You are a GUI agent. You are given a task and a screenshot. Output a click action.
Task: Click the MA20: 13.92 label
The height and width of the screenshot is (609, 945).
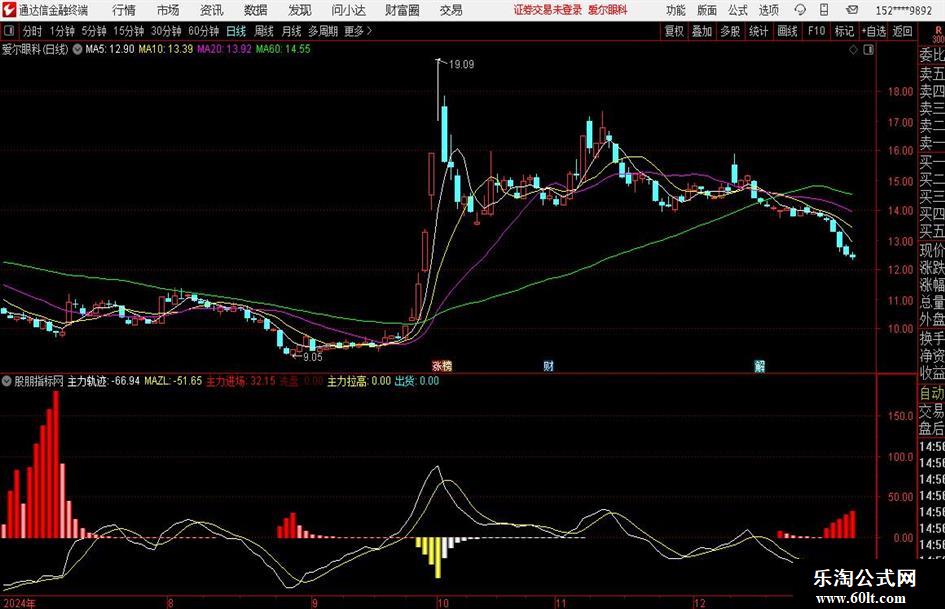224,49
